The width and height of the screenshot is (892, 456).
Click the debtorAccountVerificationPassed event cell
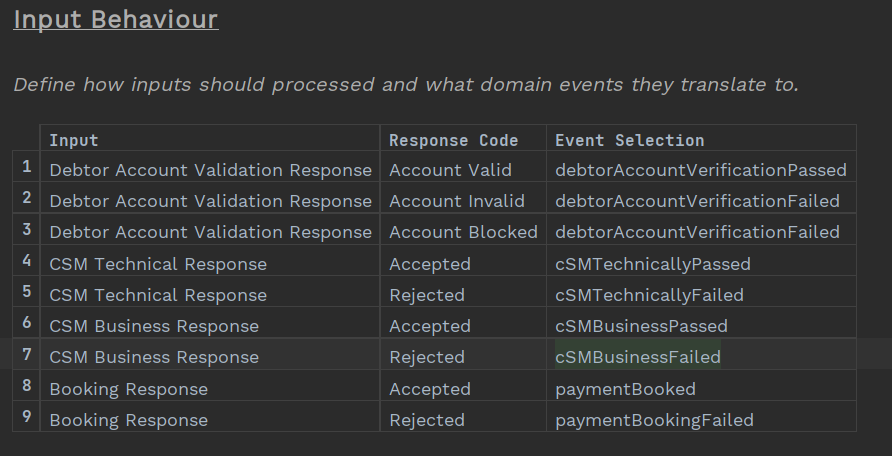coord(700,170)
